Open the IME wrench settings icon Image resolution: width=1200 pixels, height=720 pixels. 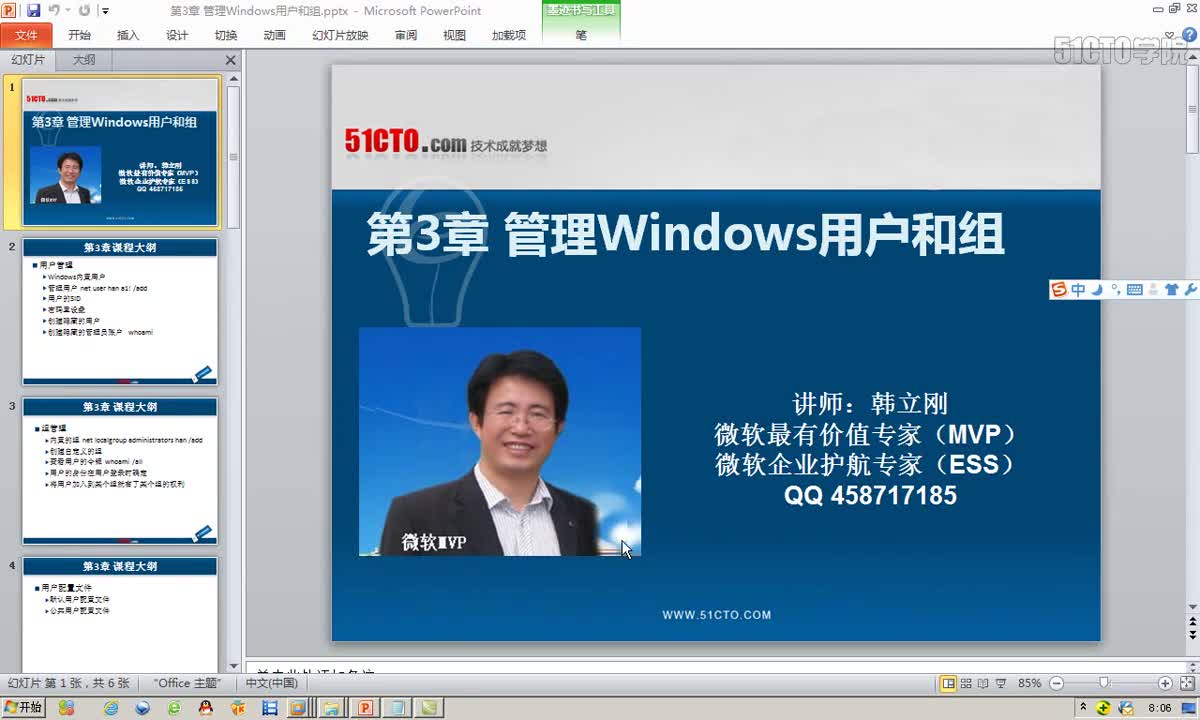[1190, 290]
